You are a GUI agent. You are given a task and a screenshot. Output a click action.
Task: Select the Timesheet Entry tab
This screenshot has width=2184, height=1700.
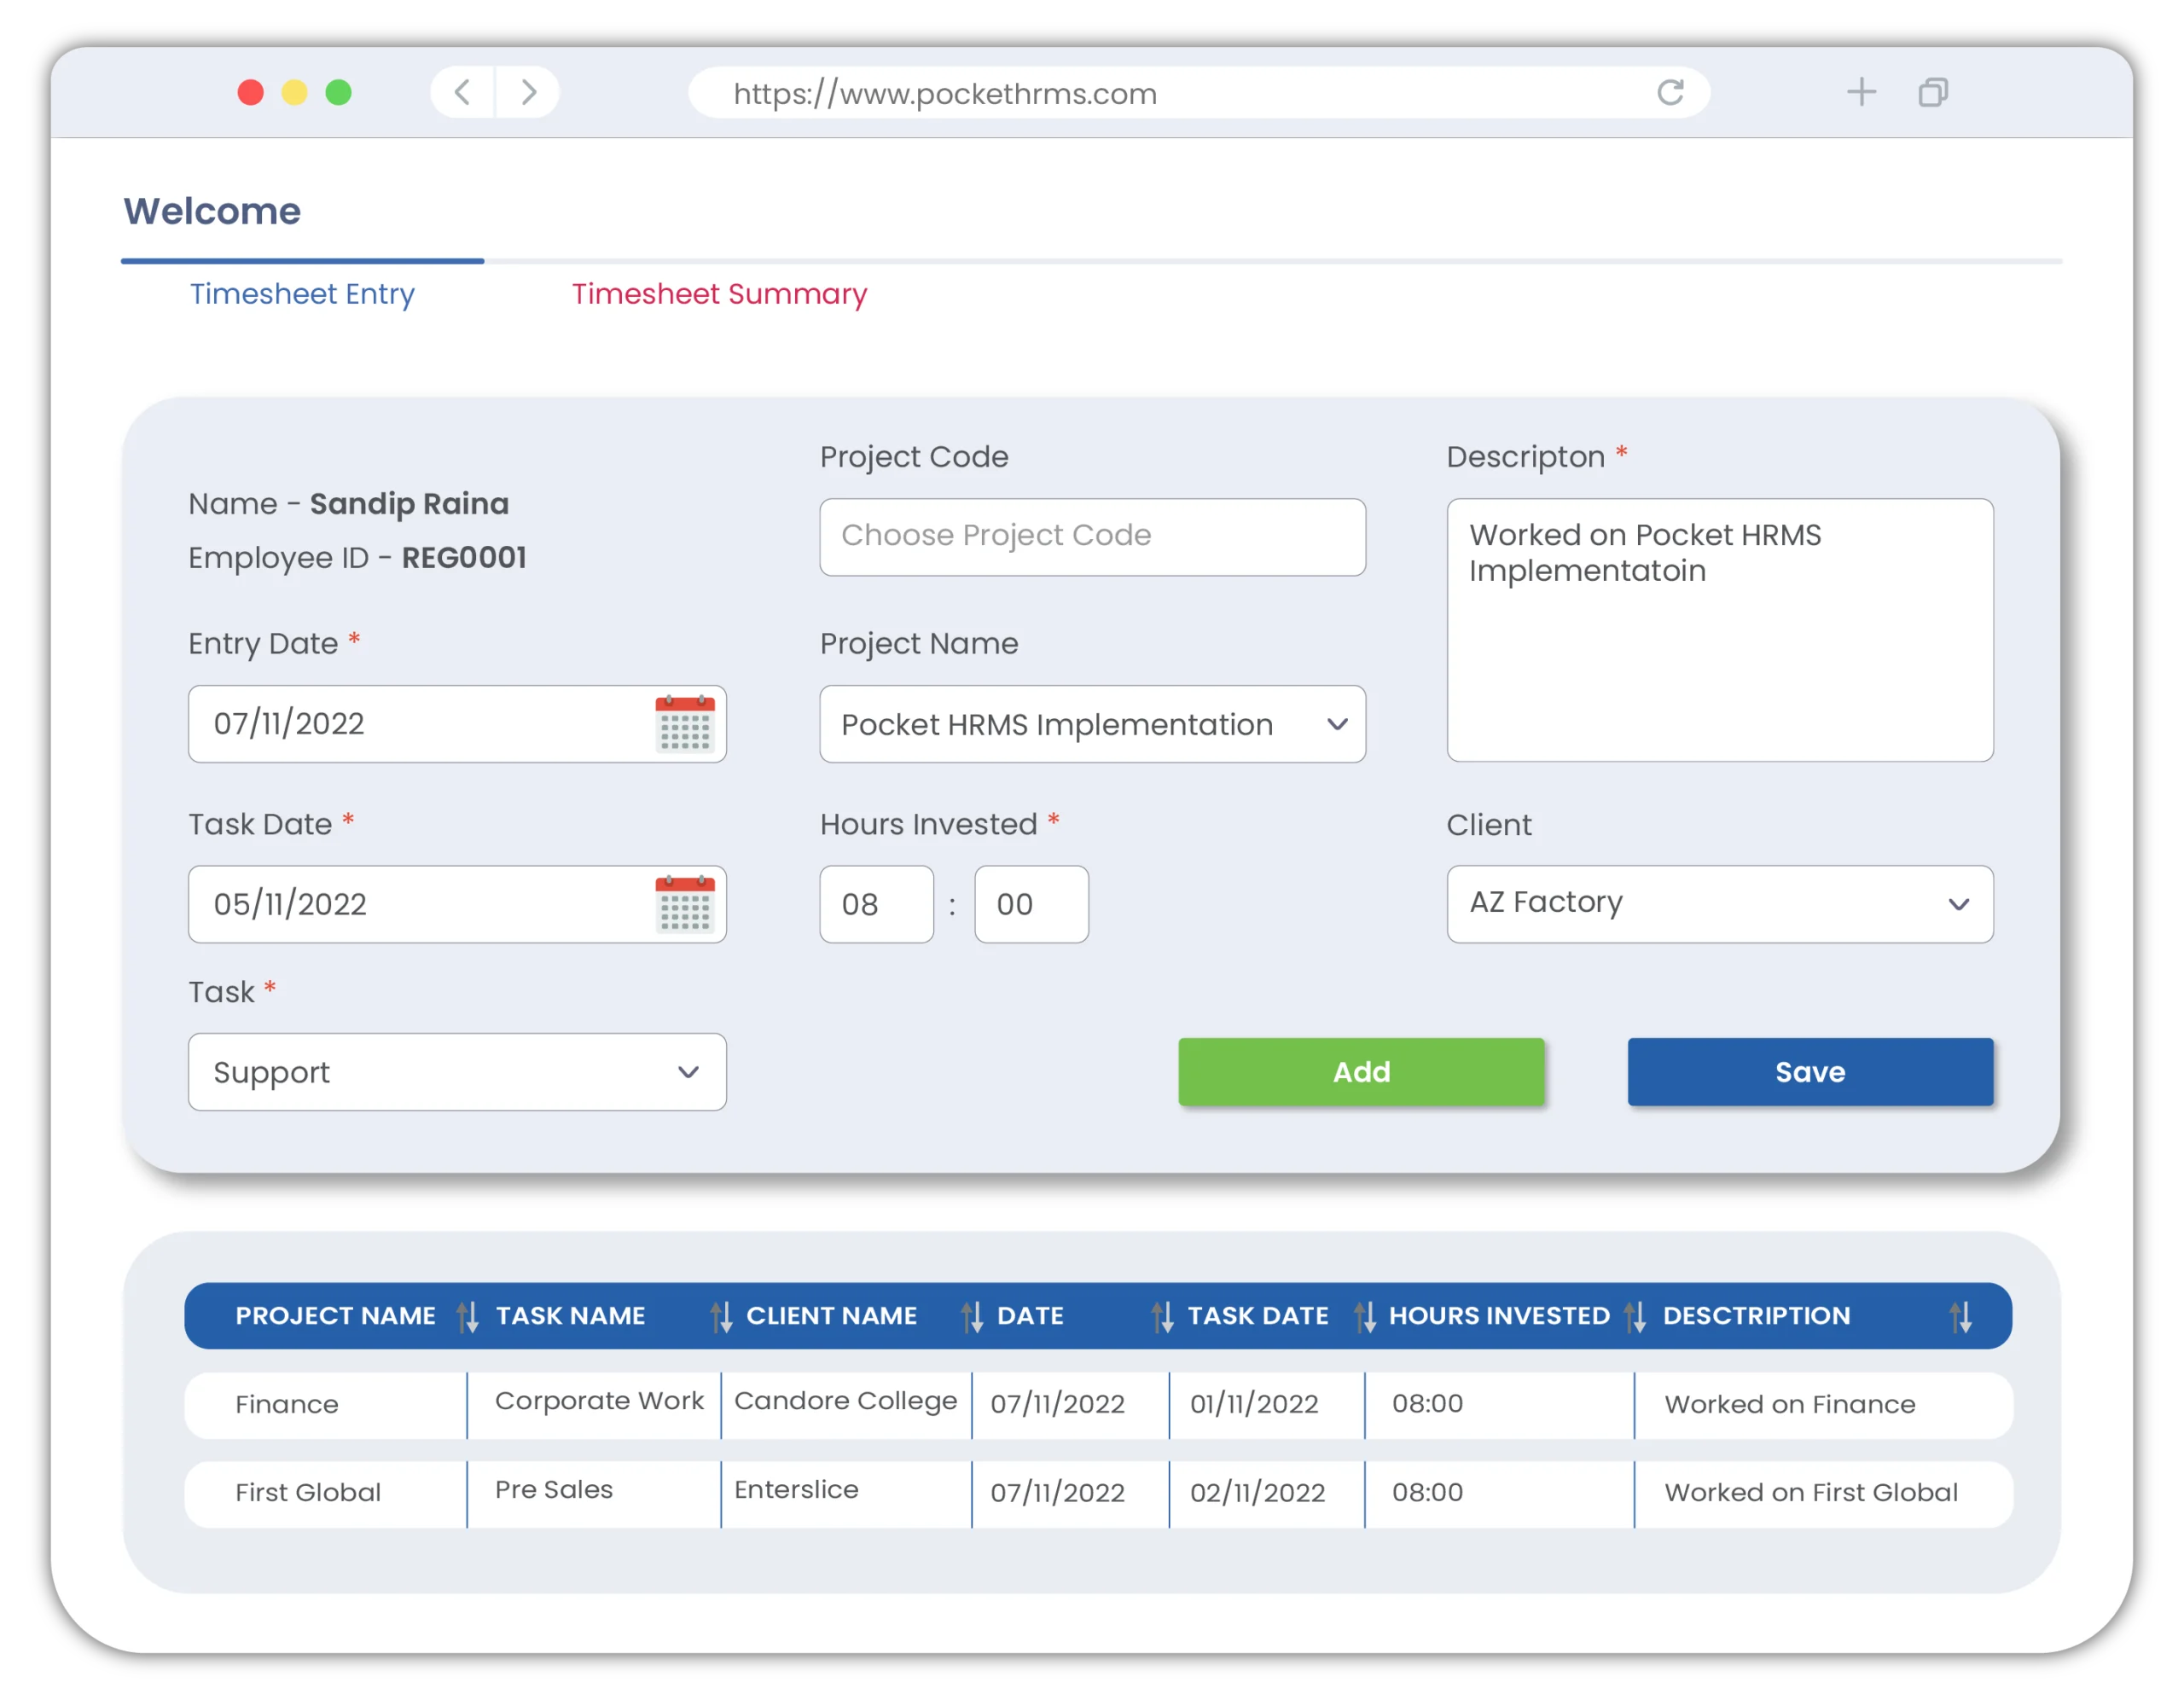(x=302, y=294)
